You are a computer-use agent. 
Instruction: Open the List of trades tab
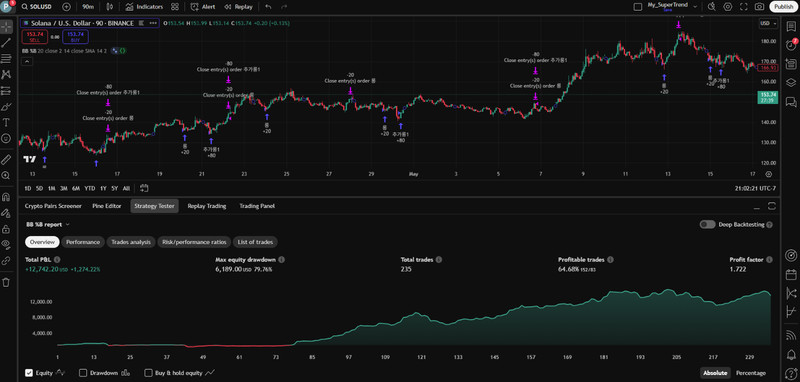click(x=255, y=242)
